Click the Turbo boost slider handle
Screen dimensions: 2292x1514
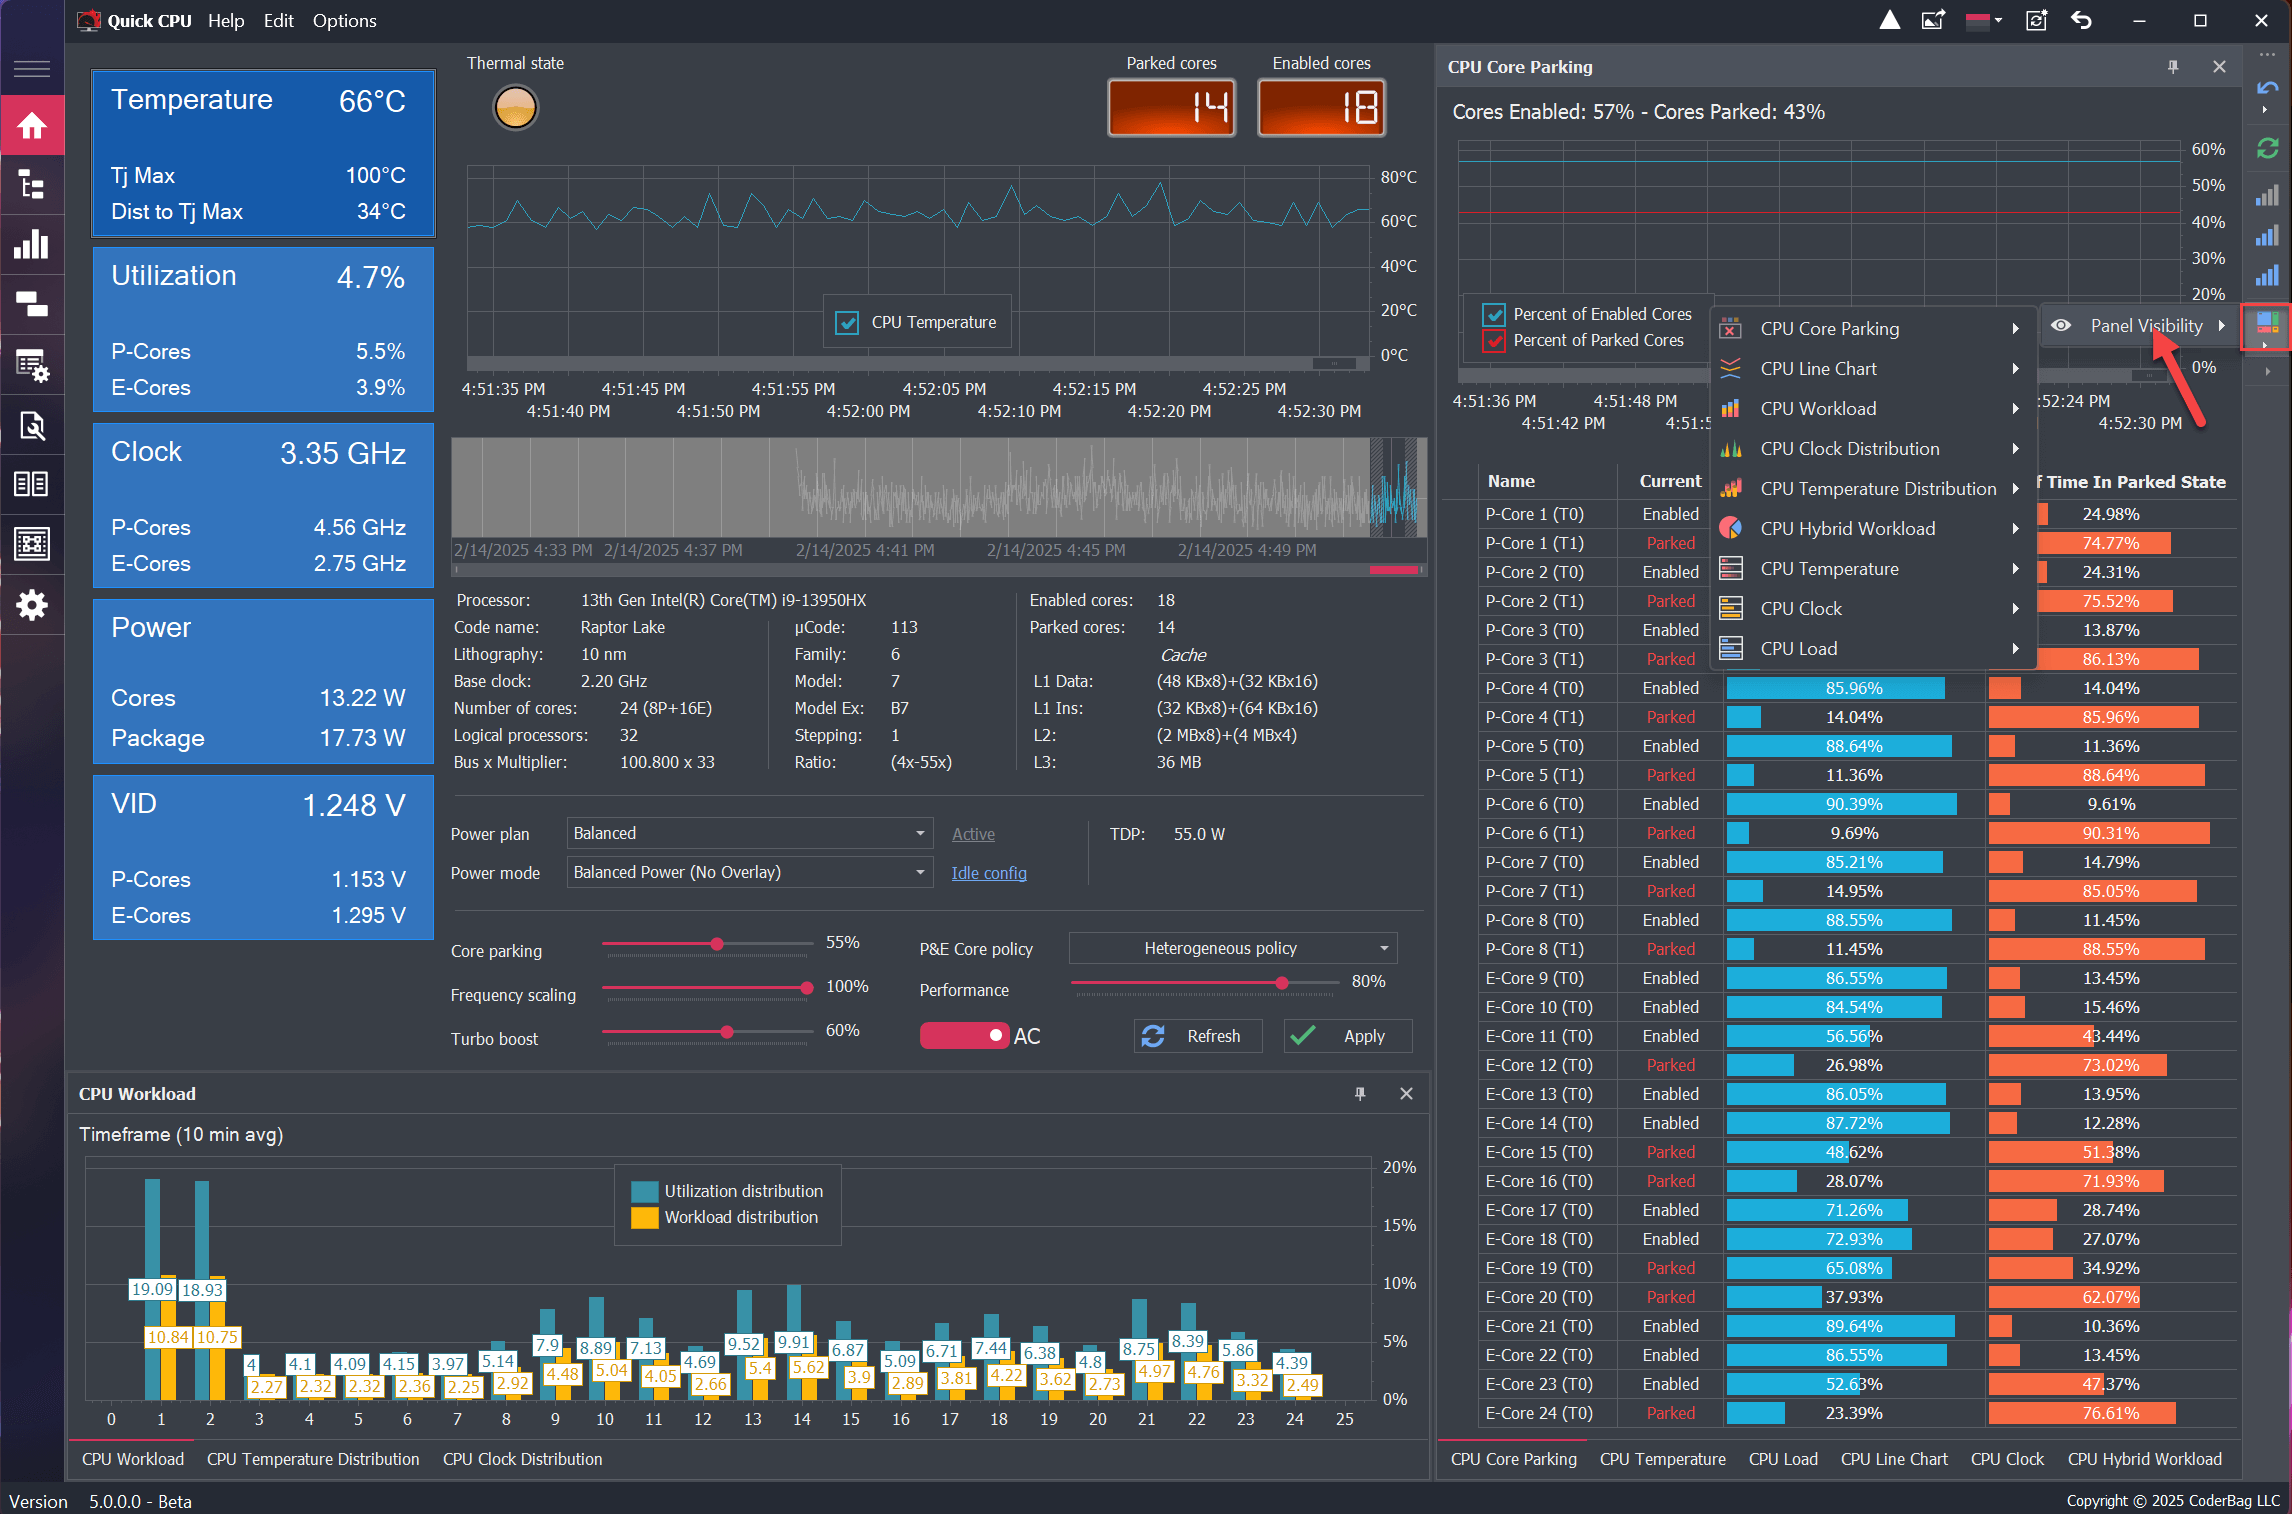[727, 1032]
